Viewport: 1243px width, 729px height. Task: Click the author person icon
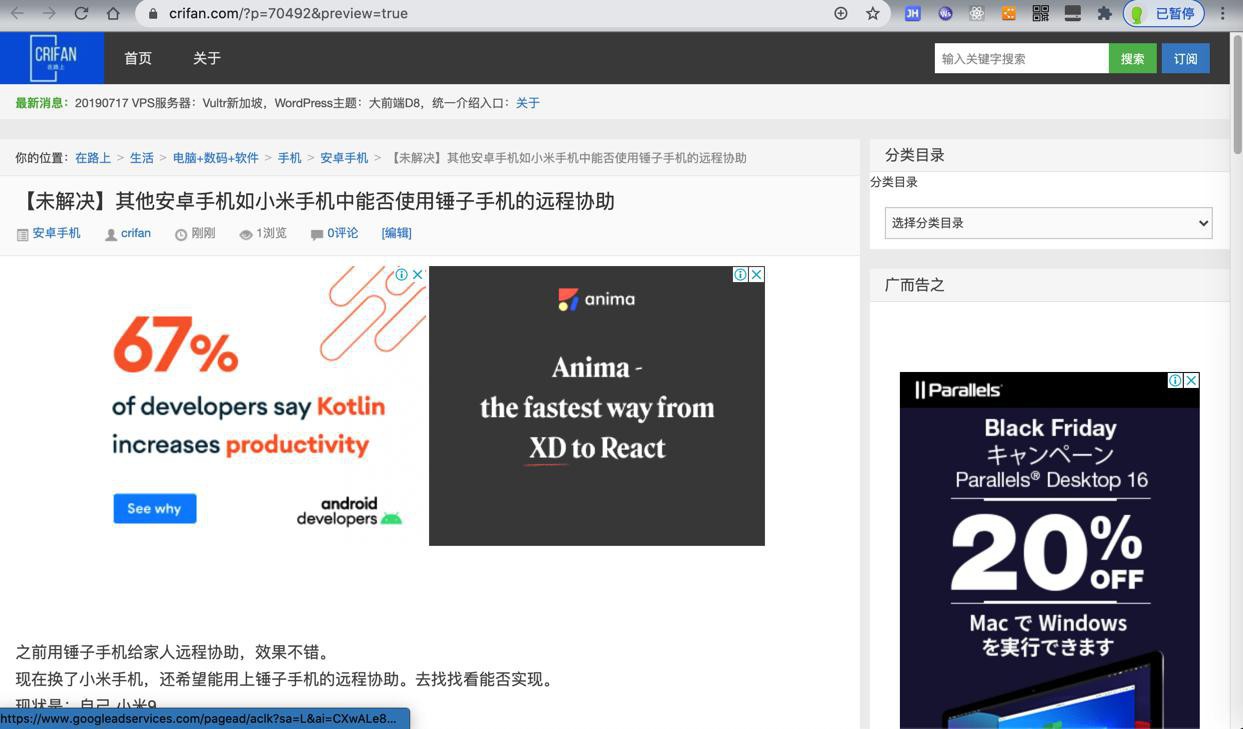point(111,234)
